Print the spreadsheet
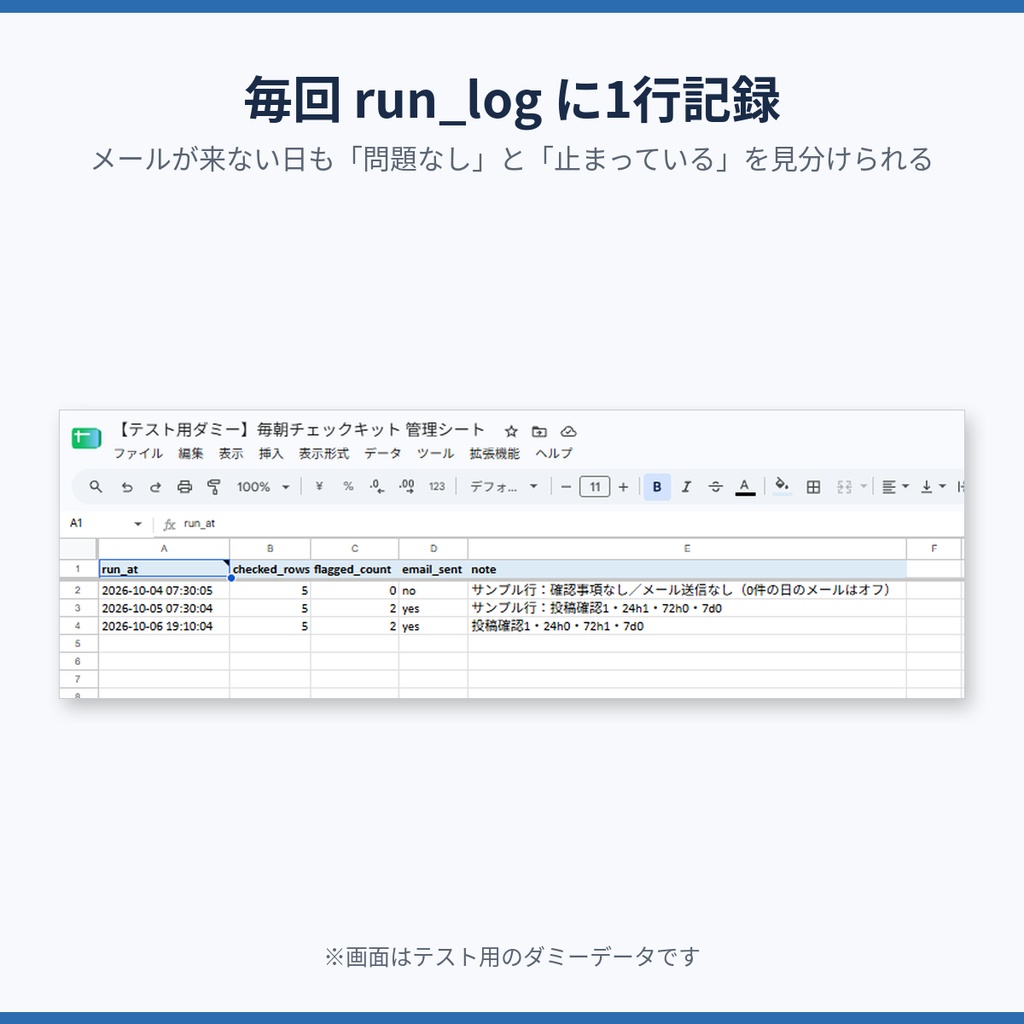1024x1024 pixels. click(x=185, y=487)
